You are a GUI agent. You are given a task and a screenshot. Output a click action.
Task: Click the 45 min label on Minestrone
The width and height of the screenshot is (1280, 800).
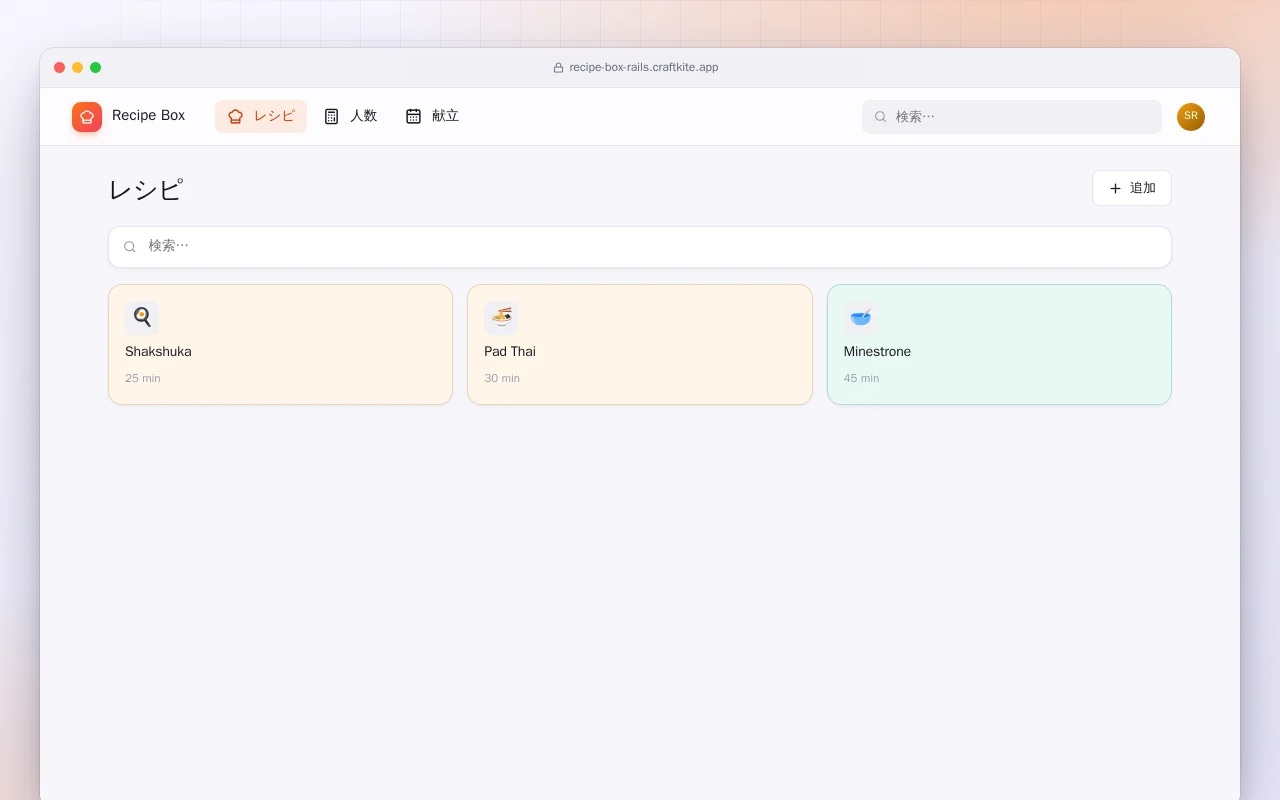(861, 379)
